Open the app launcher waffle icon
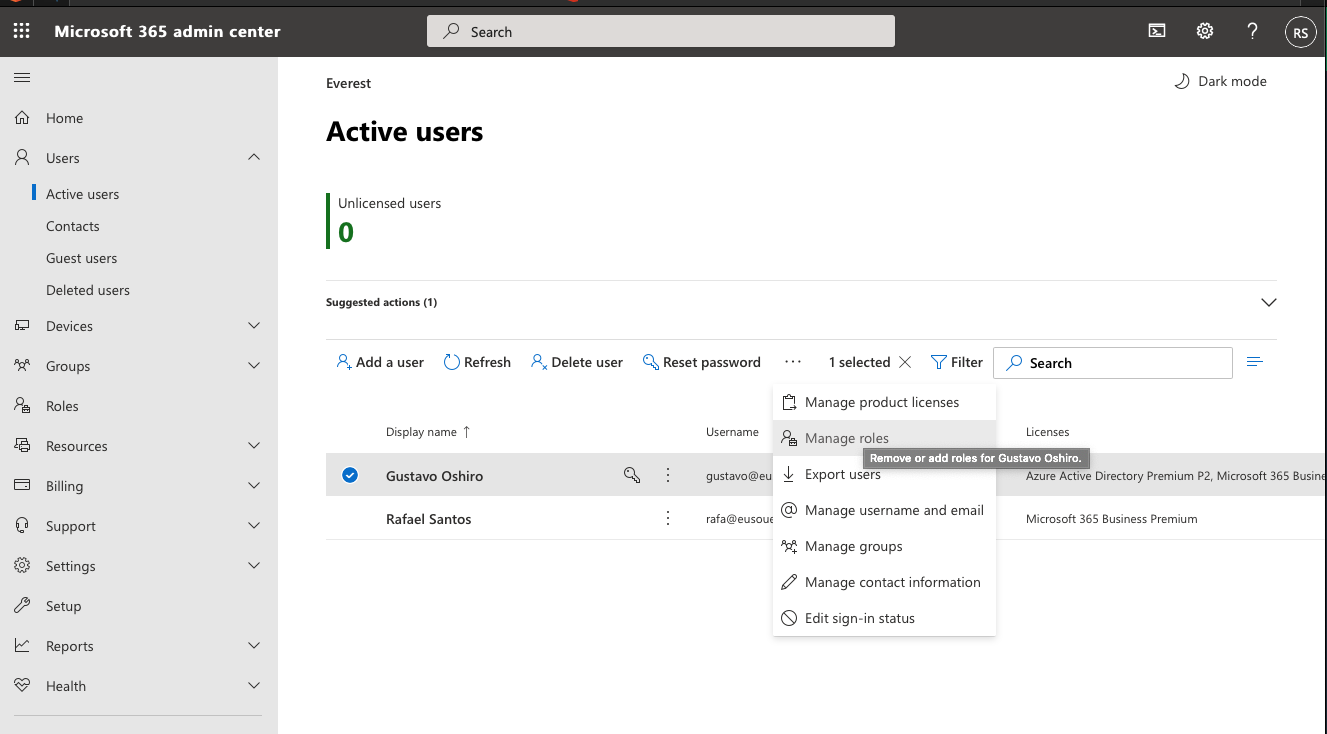The image size is (1327, 734). coord(21,31)
